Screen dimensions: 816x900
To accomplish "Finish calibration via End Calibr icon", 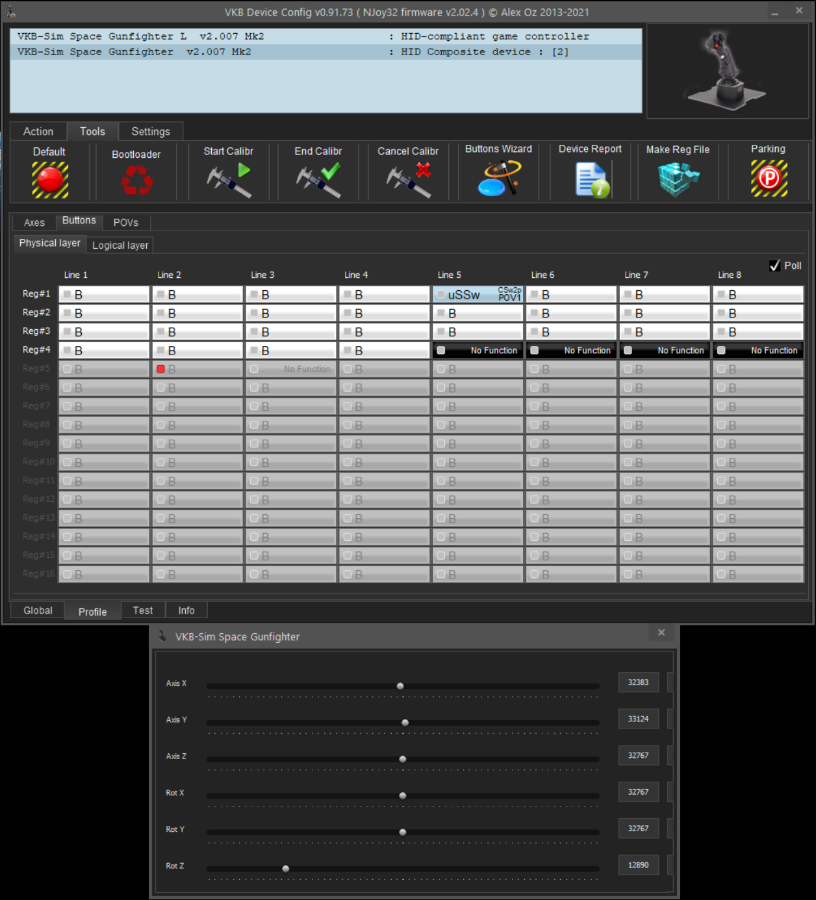I will point(318,180).
